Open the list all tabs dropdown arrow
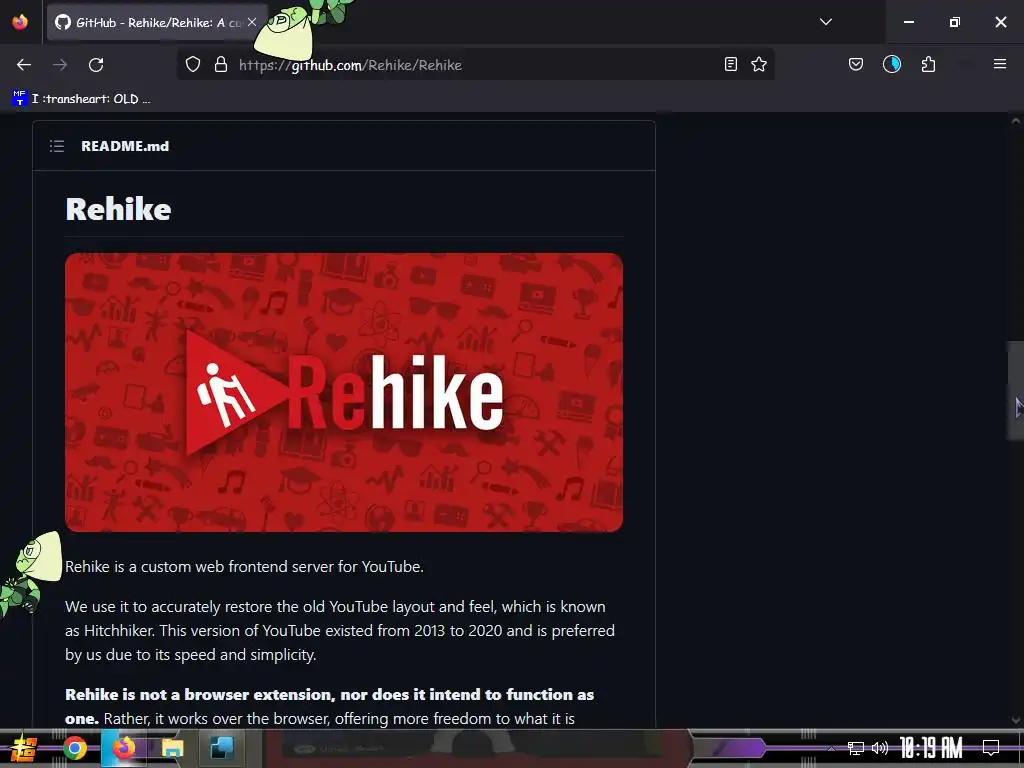Screen dimensions: 1024x768 [x=826, y=22]
